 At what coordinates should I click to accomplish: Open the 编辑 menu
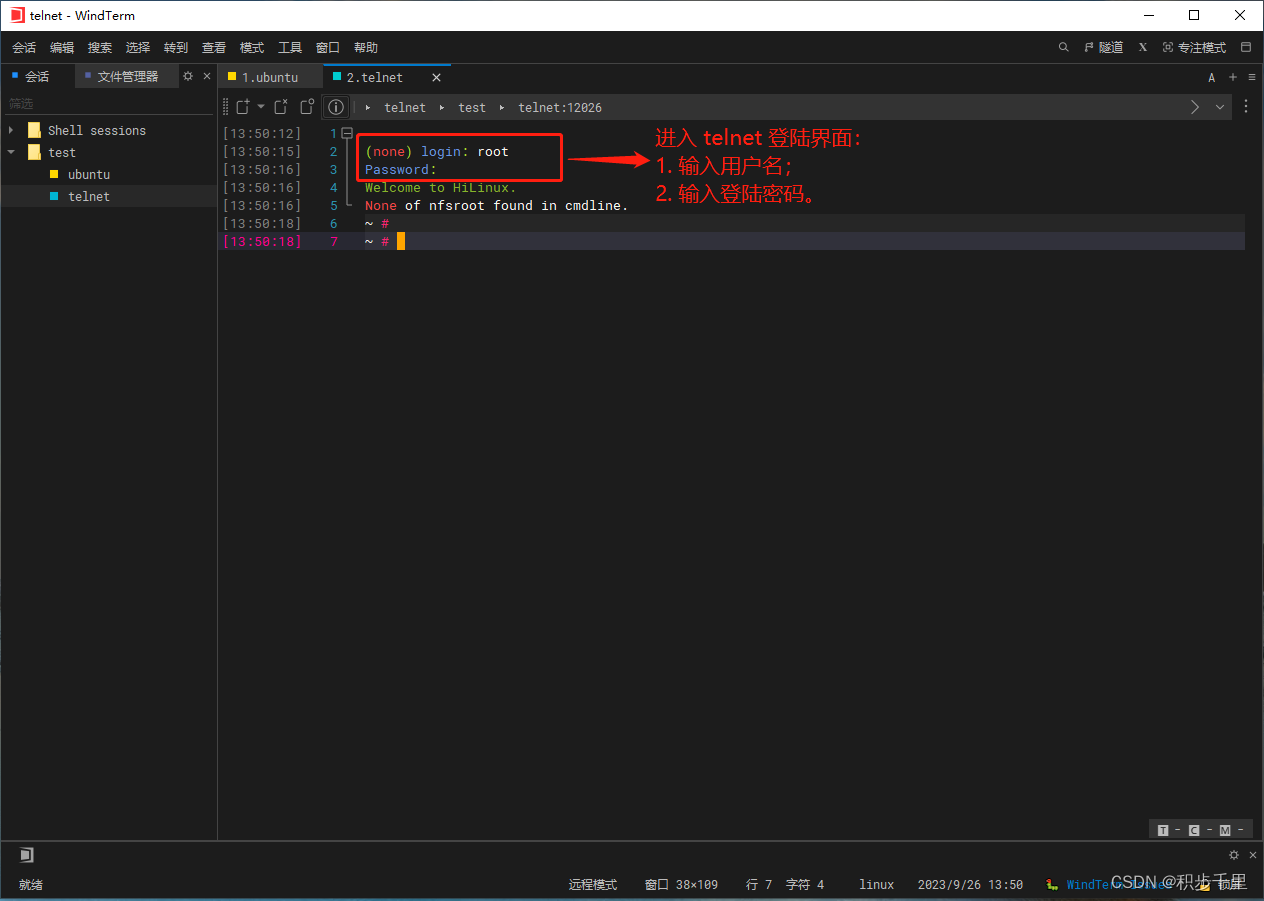tap(62, 47)
